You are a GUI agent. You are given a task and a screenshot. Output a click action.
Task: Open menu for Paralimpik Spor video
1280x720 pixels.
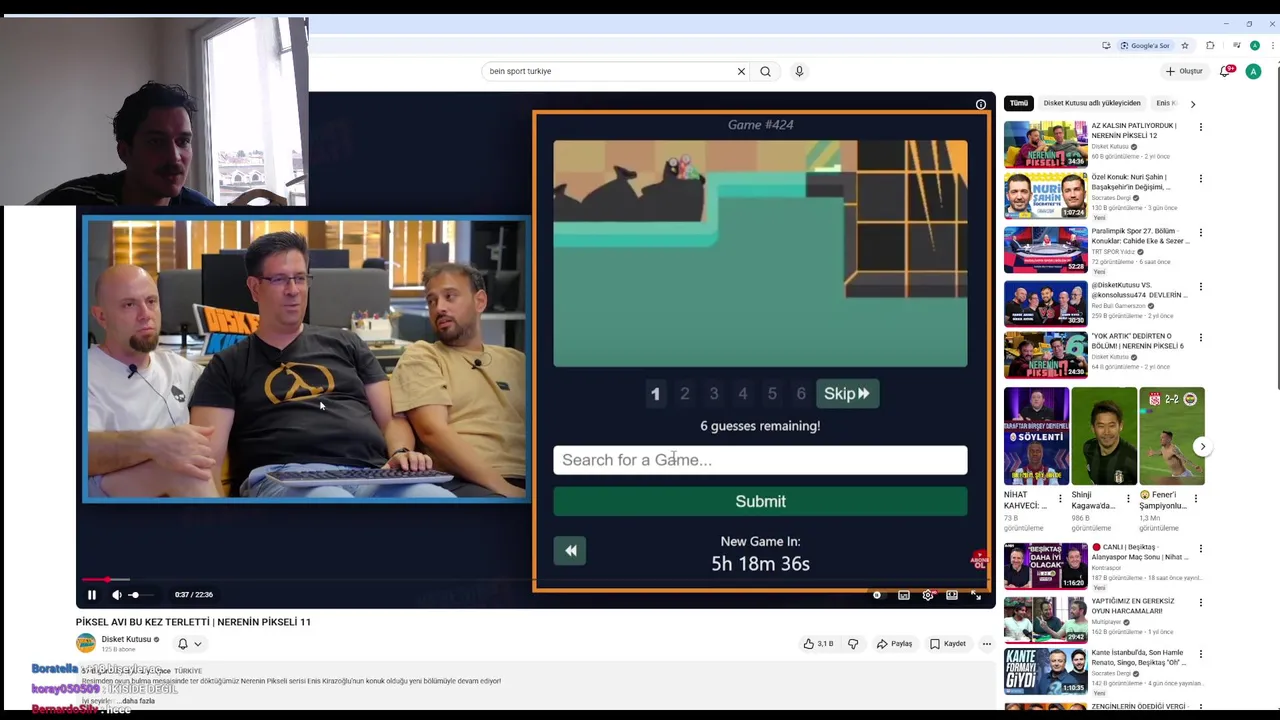pos(1200,233)
